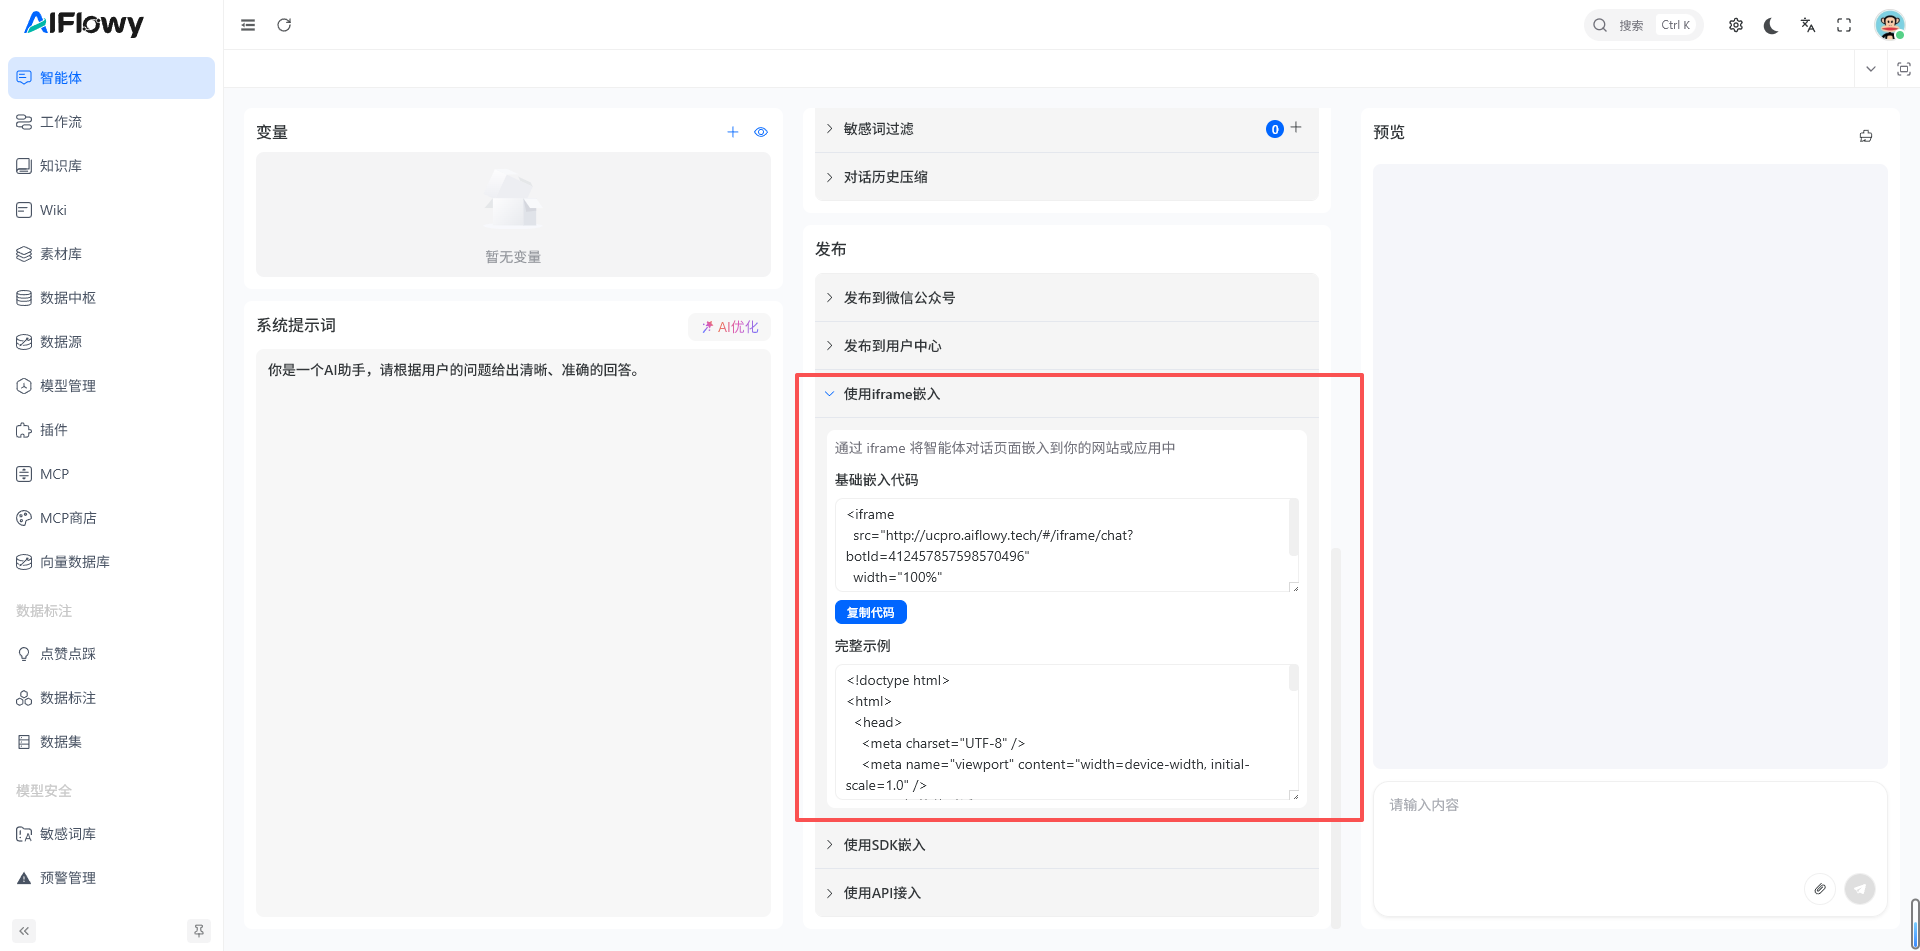Add a variable with plus icon
This screenshot has width=1920, height=951.
(x=733, y=132)
